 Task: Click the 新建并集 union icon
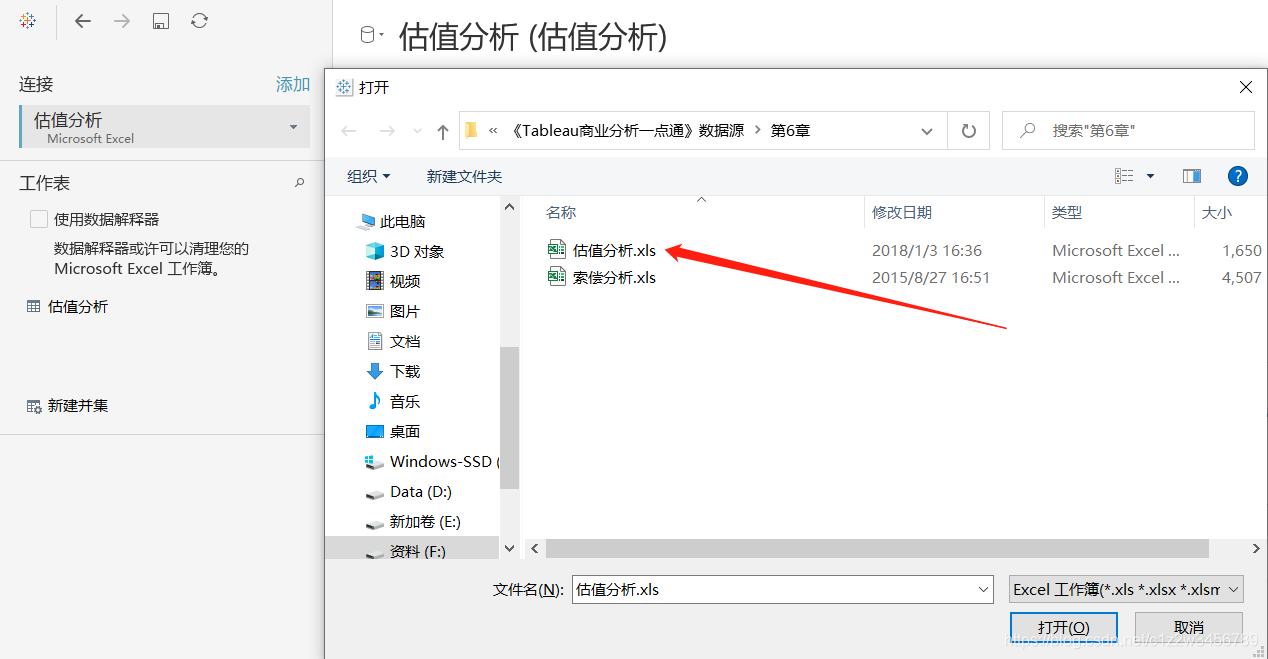tap(34, 406)
